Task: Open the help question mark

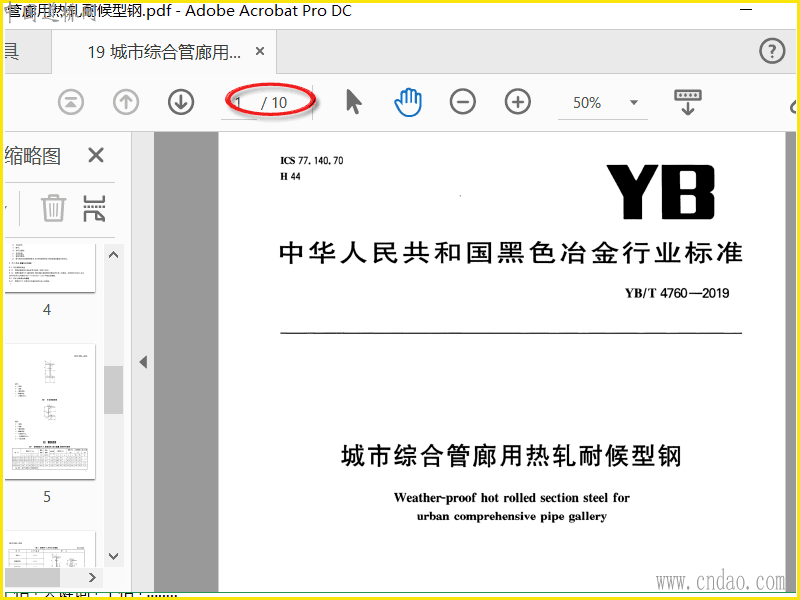Action: coord(772,51)
